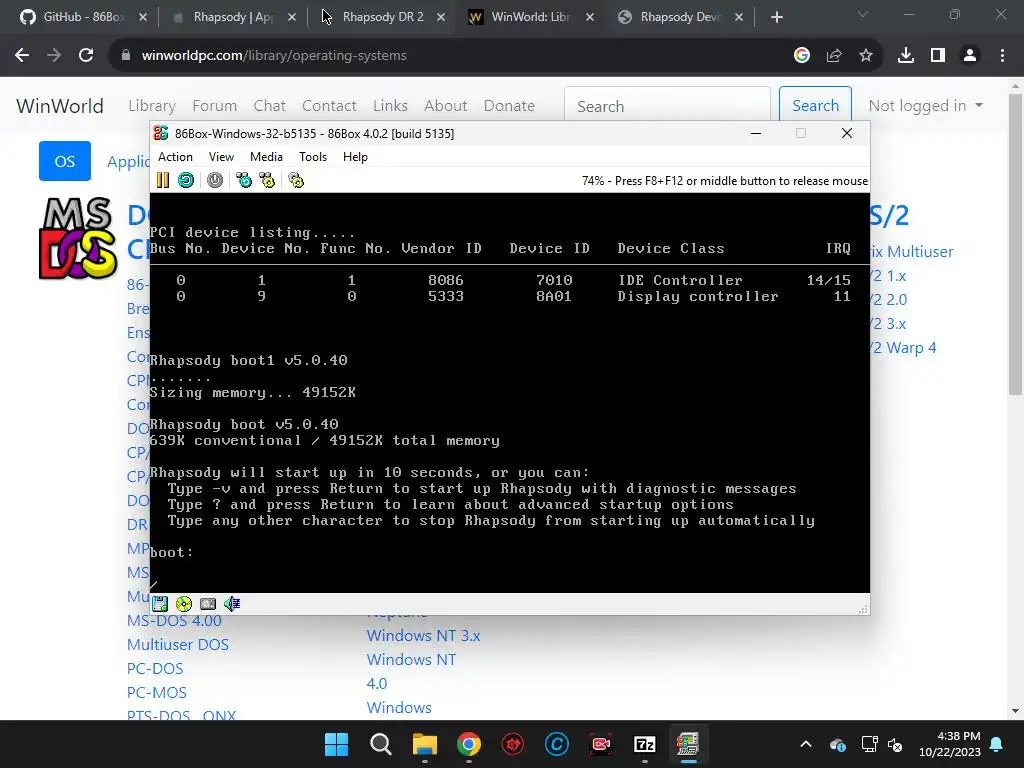The width and height of the screenshot is (1024, 768).
Task: Switch to Rhapsody DR 2 tab
Action: [383, 17]
